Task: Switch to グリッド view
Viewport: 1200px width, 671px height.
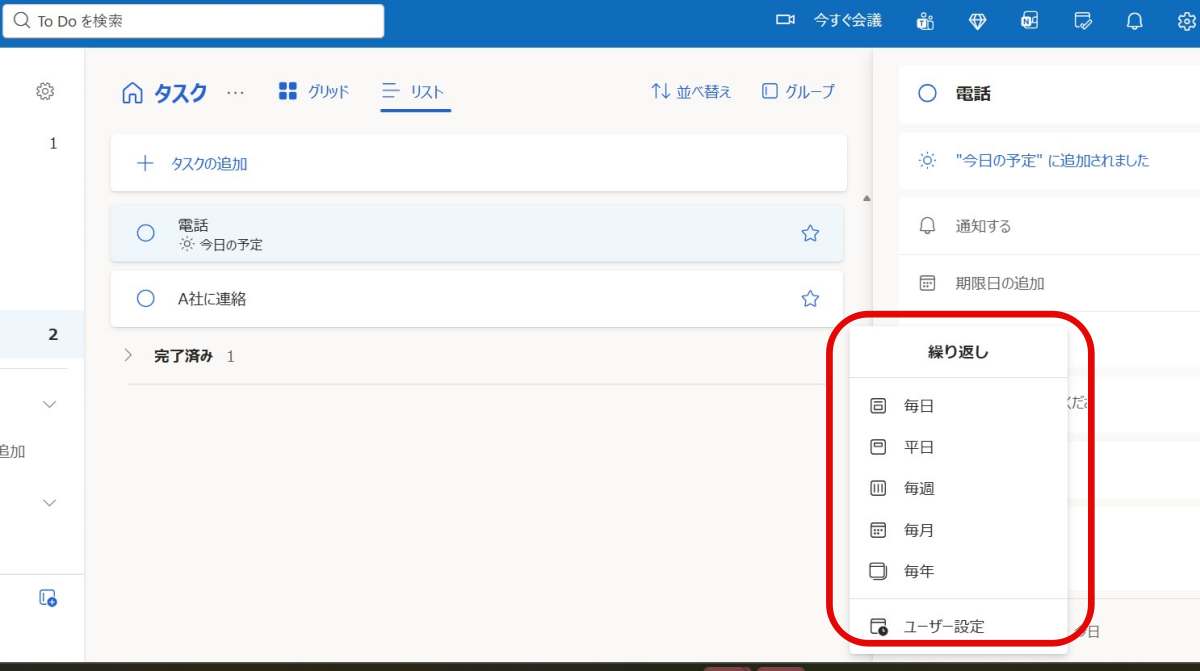Action: pos(314,92)
